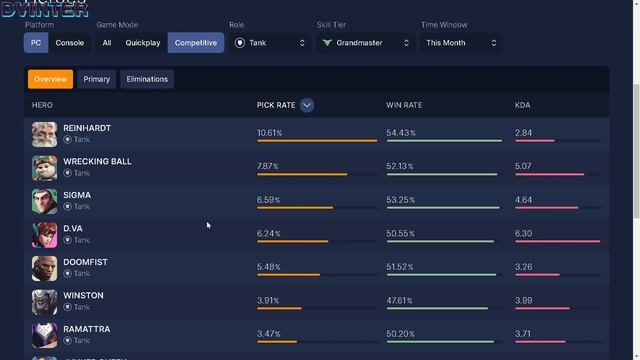640x360 pixels.
Task: Sort by the KDA column header
Action: click(x=522, y=105)
